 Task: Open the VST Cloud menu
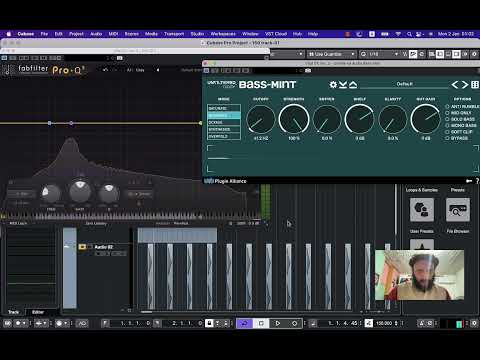(x=276, y=34)
